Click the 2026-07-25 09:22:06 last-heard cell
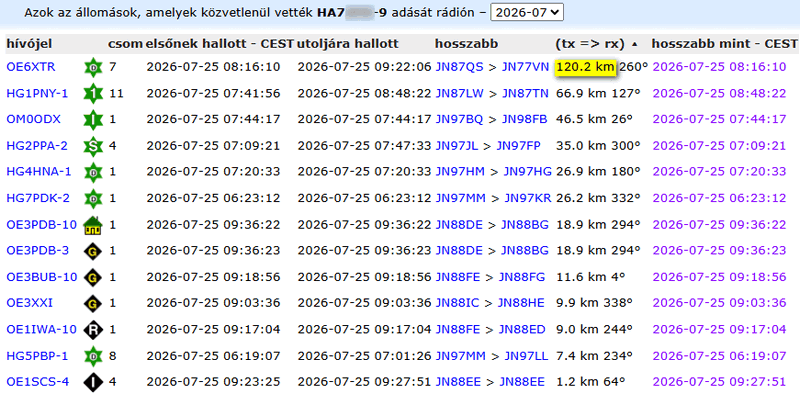The width and height of the screenshot is (800, 394). click(x=365, y=67)
